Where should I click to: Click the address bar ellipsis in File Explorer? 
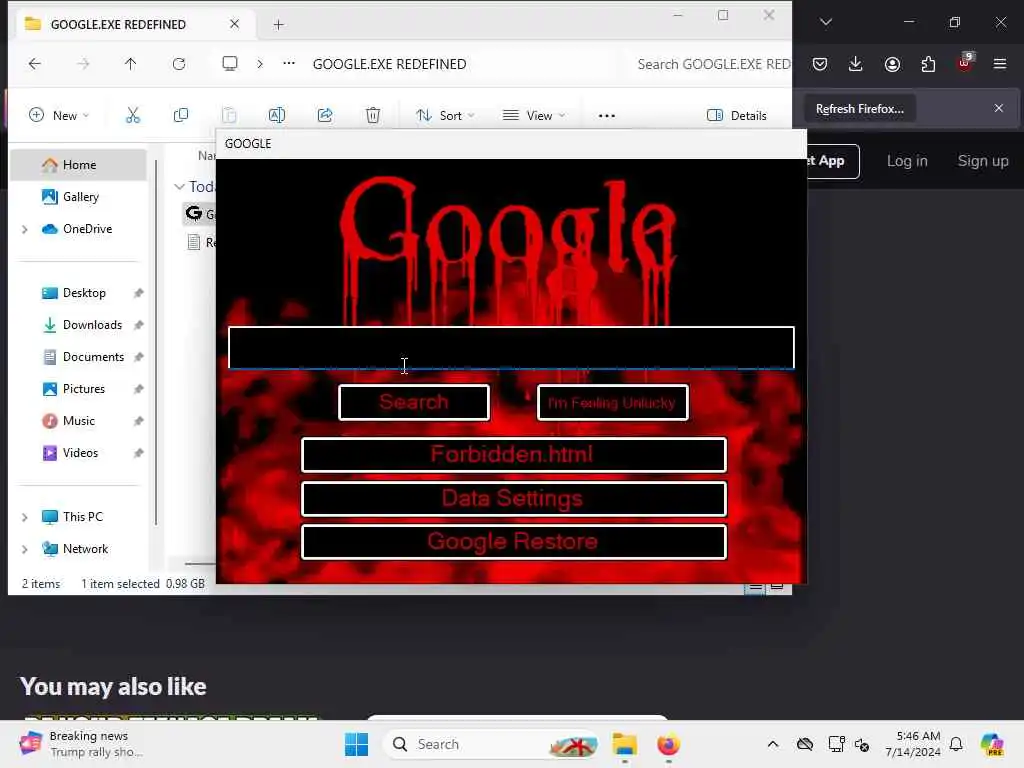click(x=289, y=63)
